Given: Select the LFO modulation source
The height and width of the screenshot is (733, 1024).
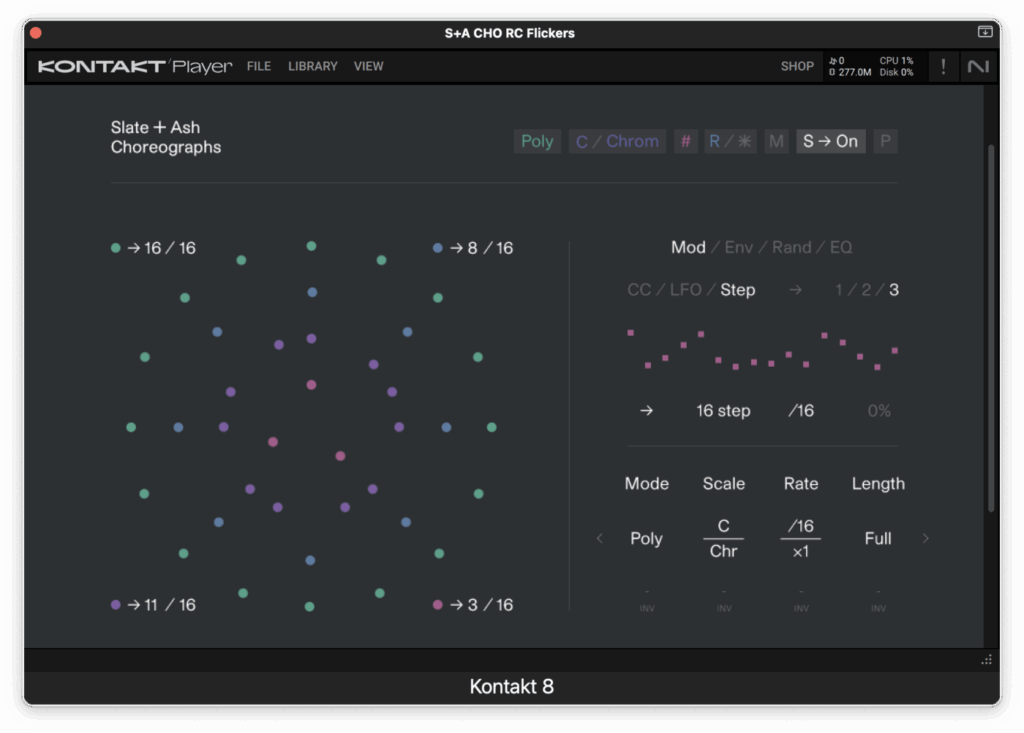Looking at the screenshot, I should point(685,290).
